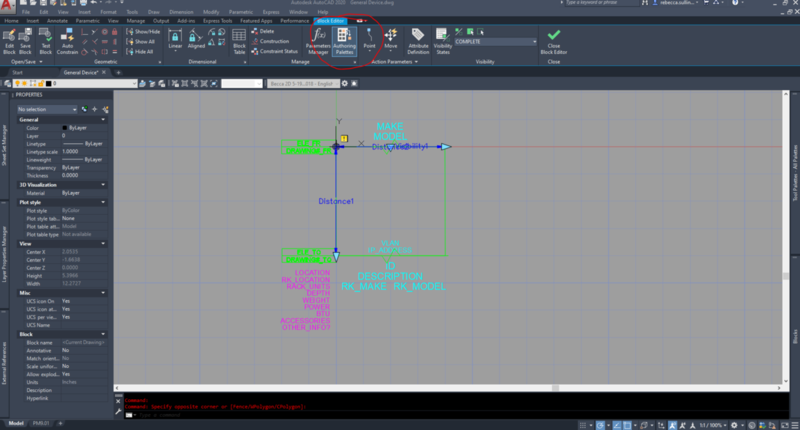Expand the Open/Save panel
The height and width of the screenshot is (430, 800).
pos(27,62)
